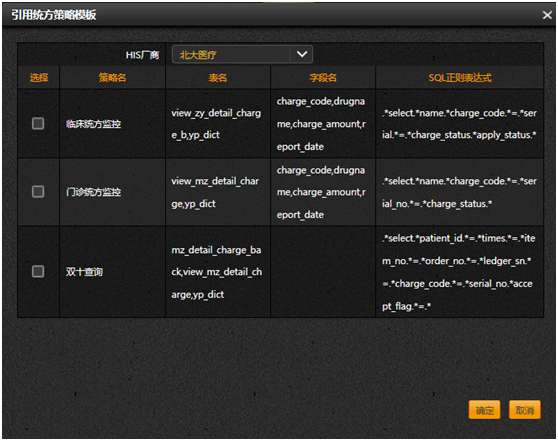Check the 临床统方监控 row checkbox
This screenshot has width=558, height=441.
point(38,124)
